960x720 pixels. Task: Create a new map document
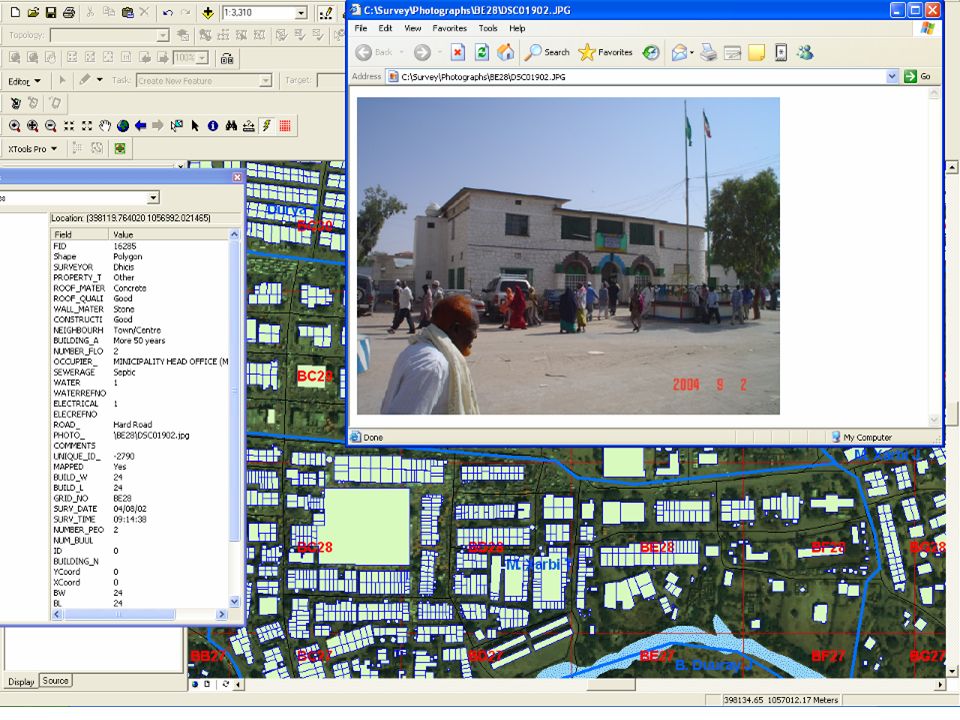point(15,12)
